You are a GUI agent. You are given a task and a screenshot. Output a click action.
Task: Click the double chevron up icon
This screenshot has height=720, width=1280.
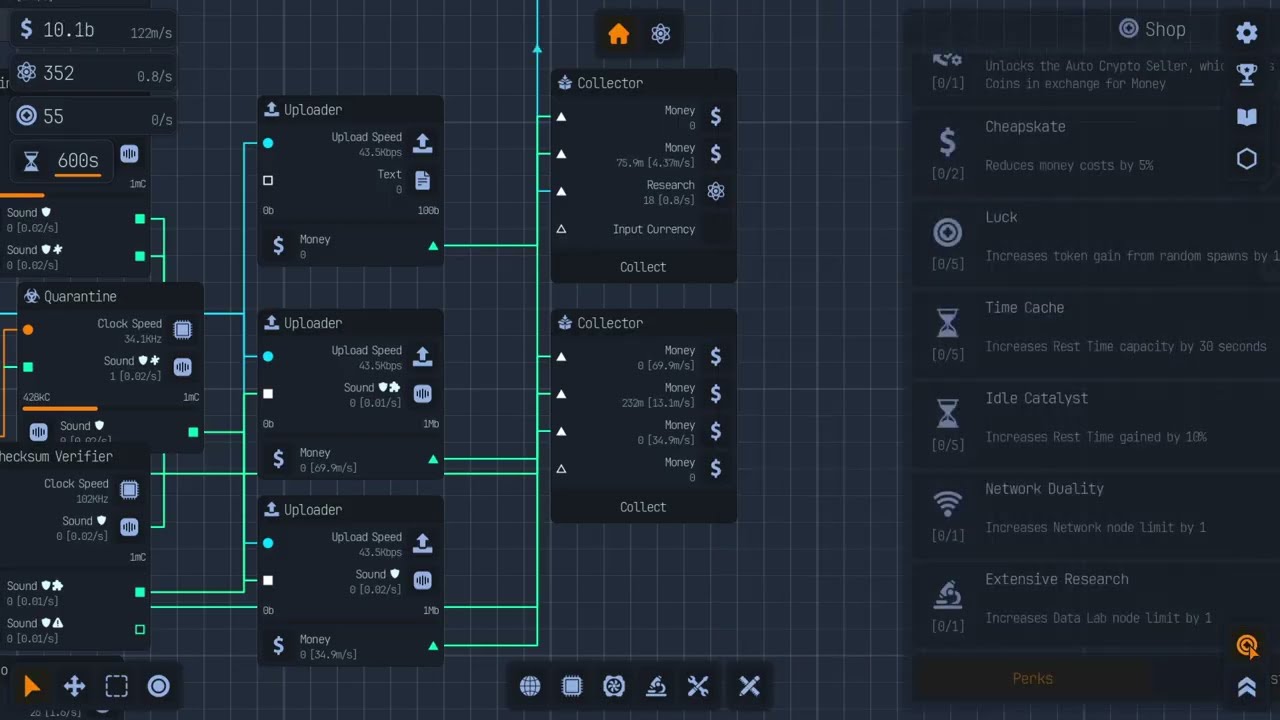click(x=1247, y=686)
